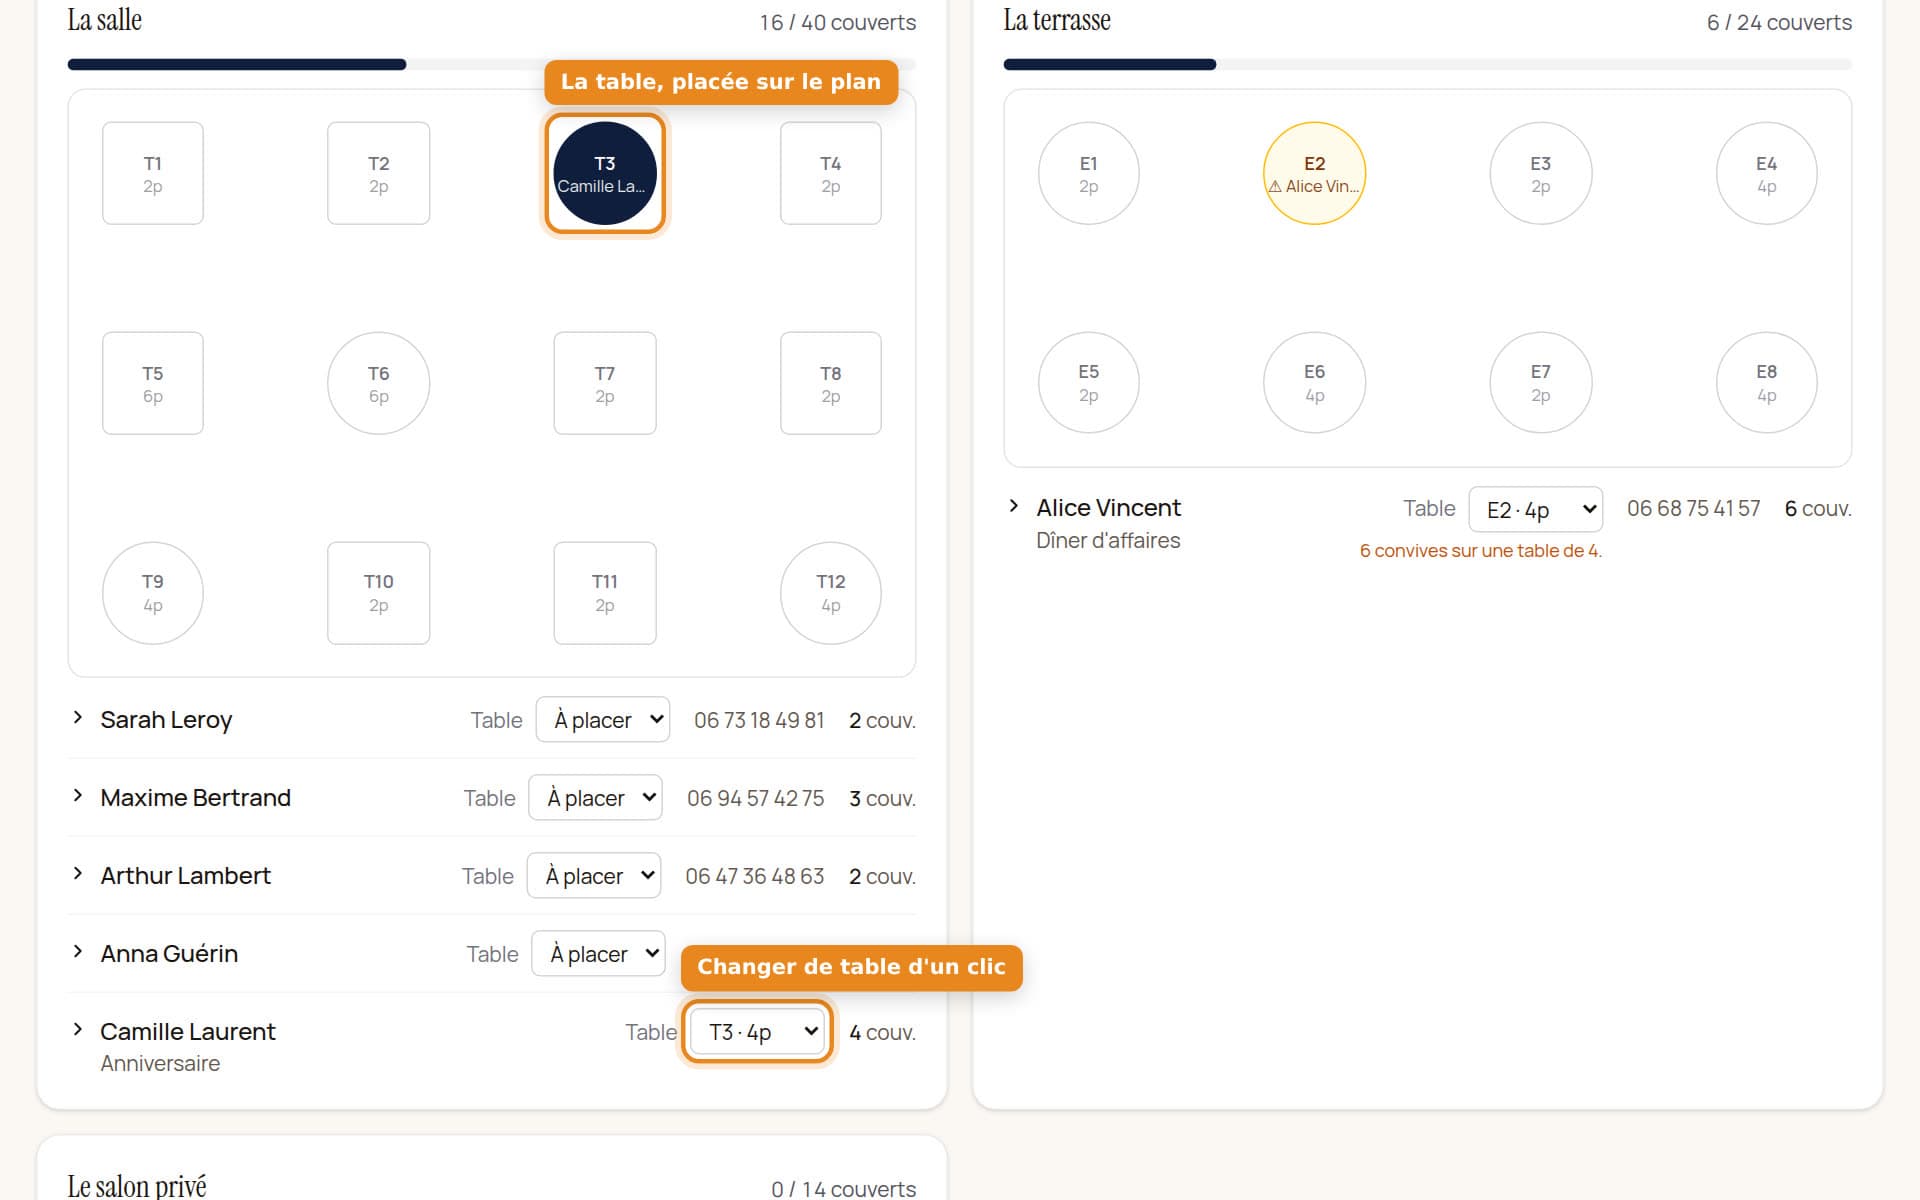Open Maxime Bertrand's table selector
This screenshot has width=1920, height=1200.
596,798
